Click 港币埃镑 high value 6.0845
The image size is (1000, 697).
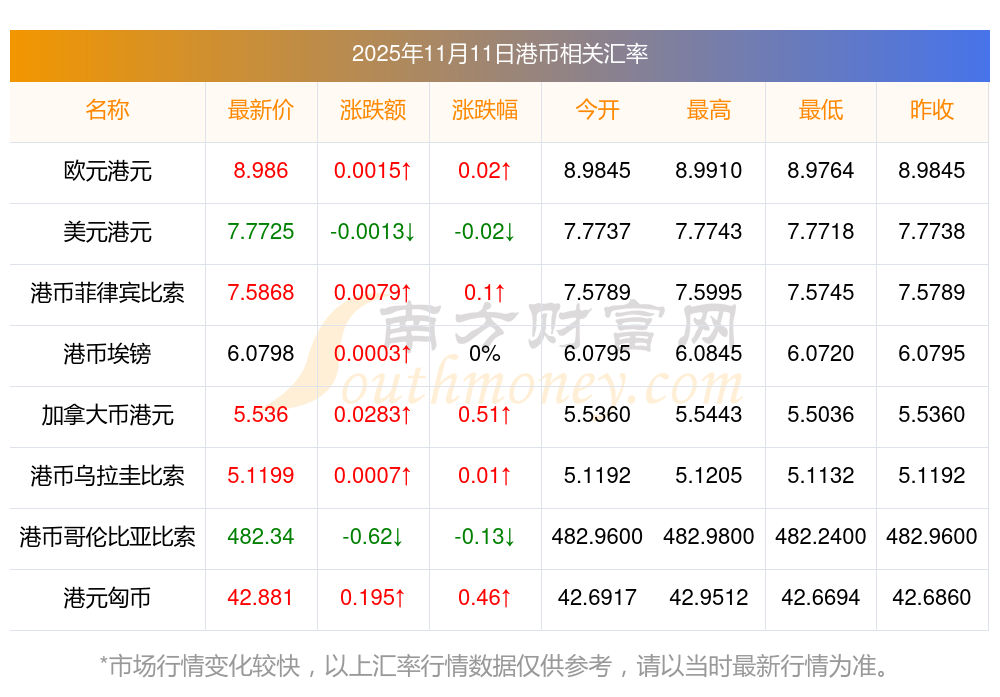coord(709,353)
